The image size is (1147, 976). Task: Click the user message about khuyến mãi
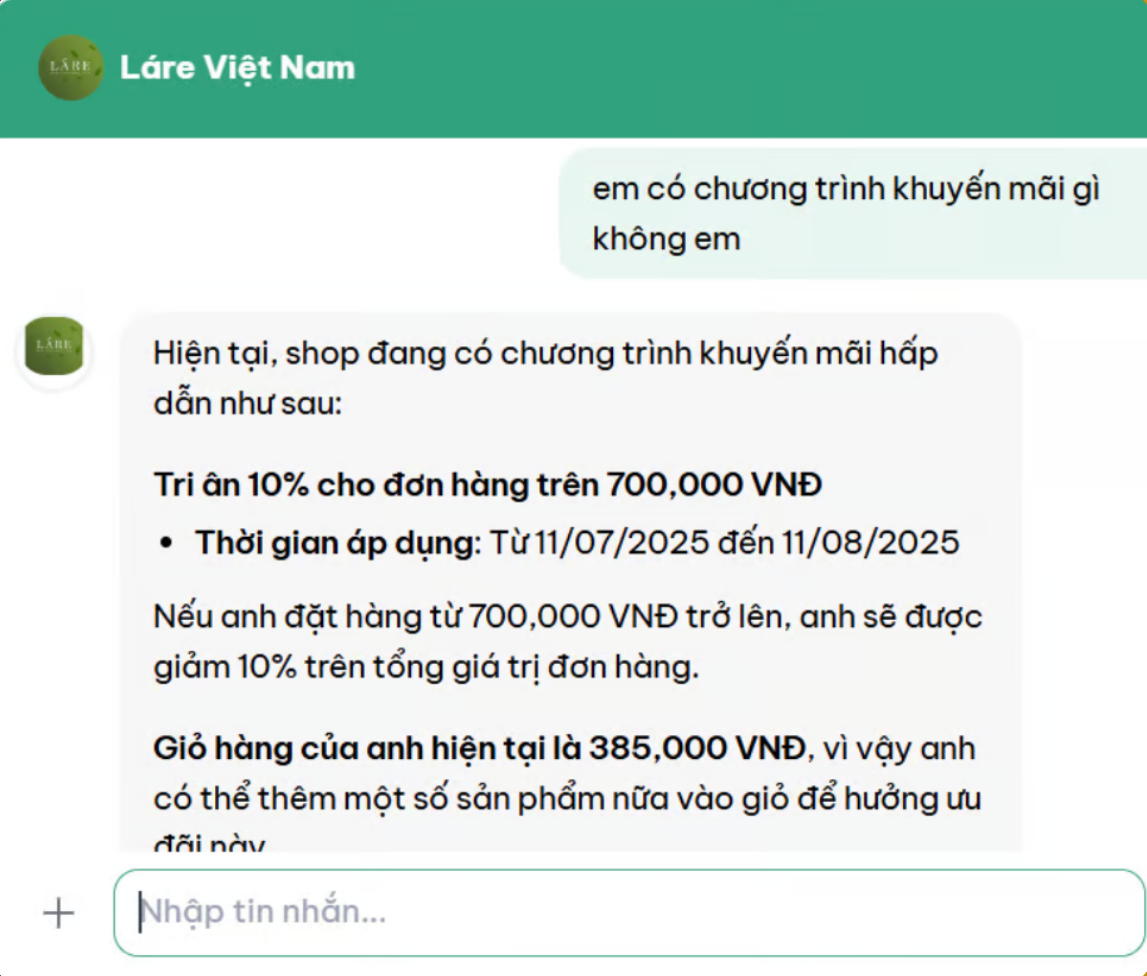click(845, 189)
